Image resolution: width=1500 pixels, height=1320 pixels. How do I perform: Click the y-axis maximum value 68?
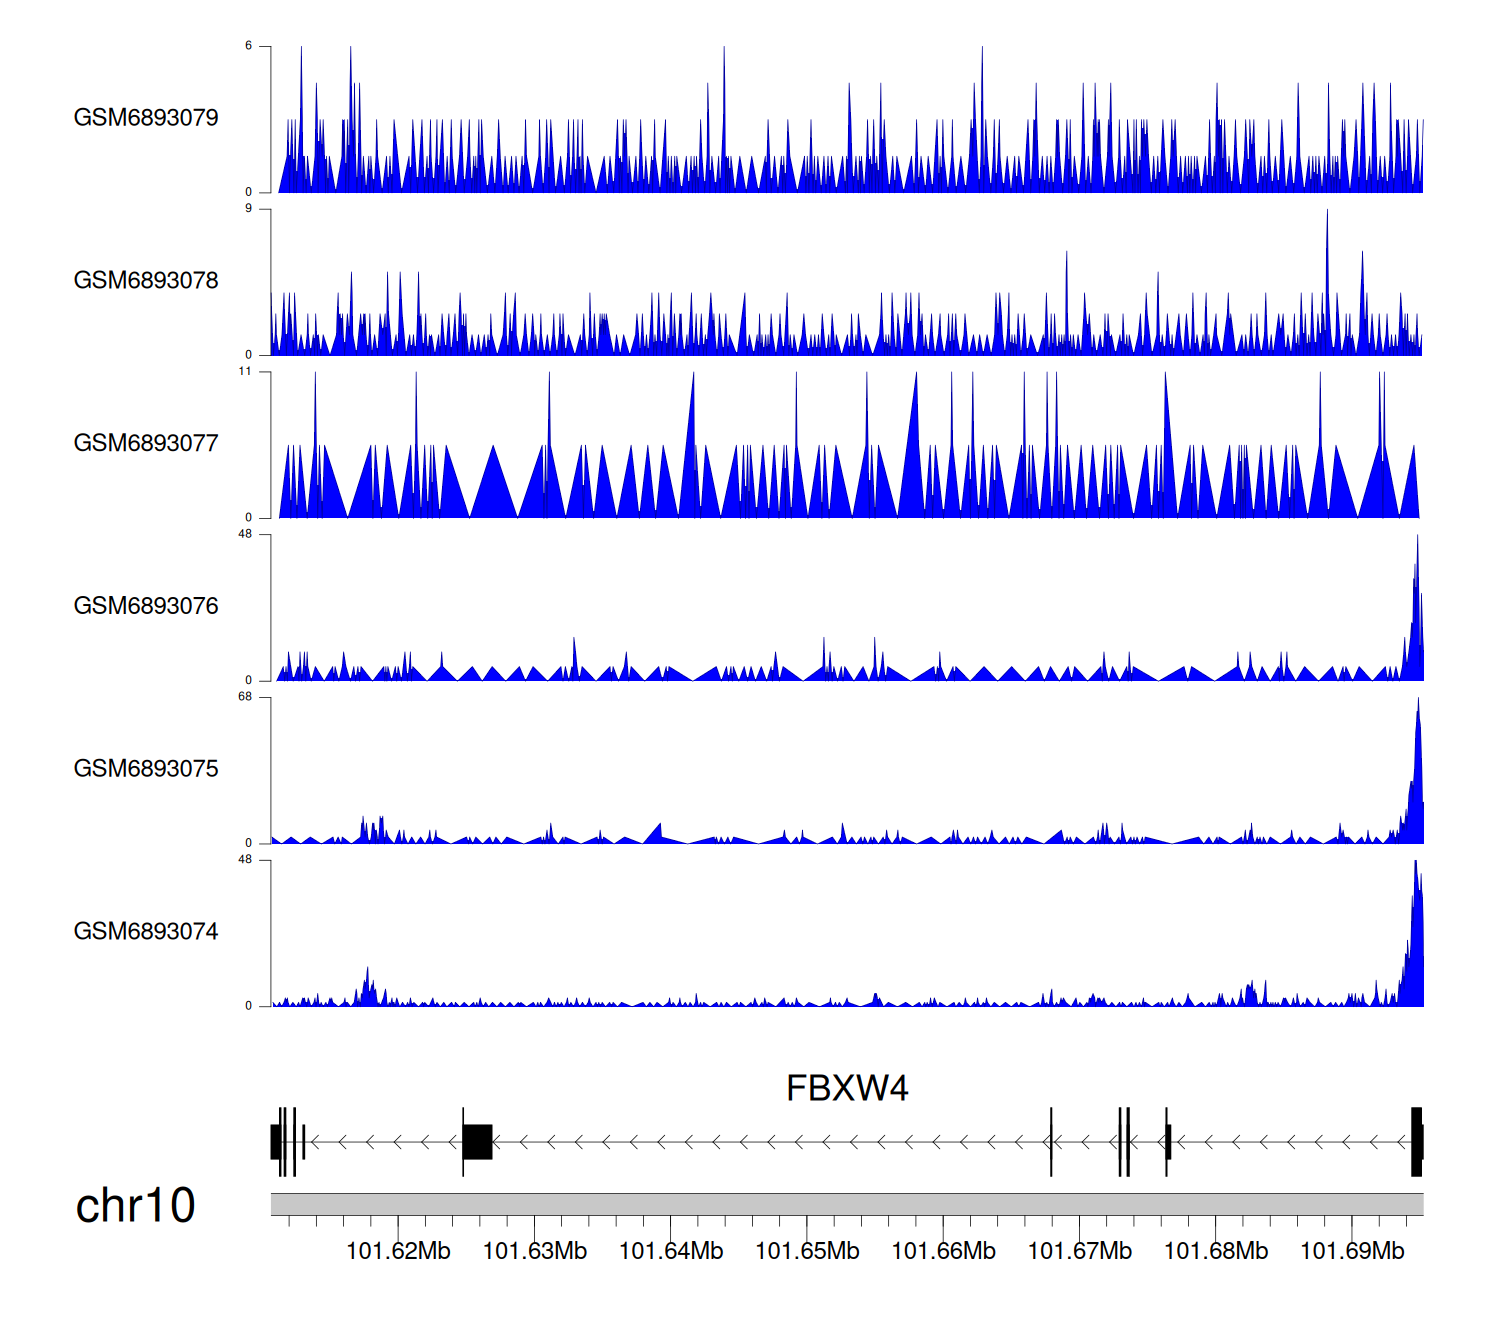coord(245,697)
